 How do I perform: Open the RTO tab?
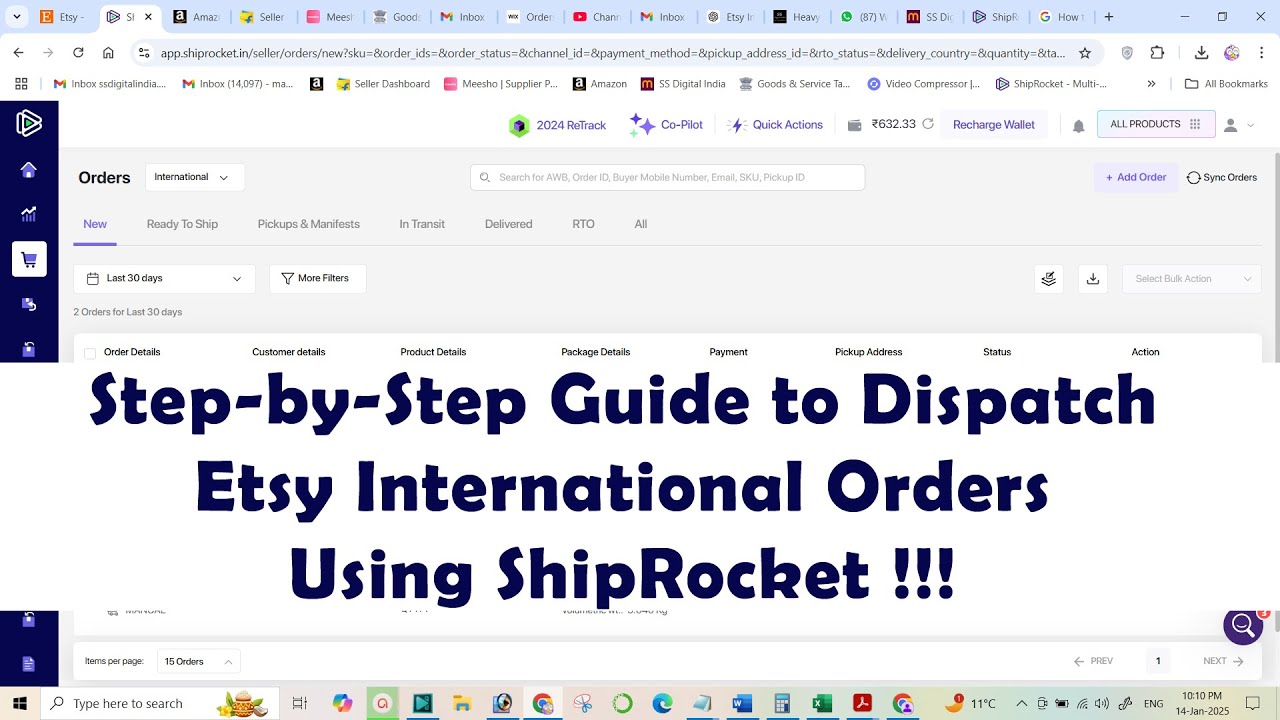pyautogui.click(x=583, y=224)
